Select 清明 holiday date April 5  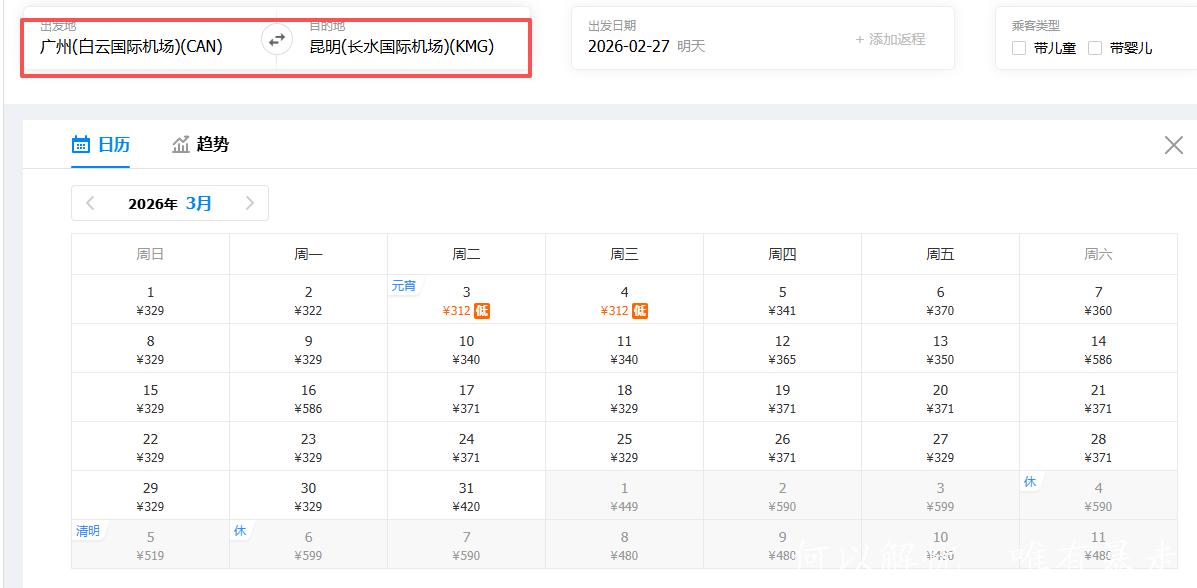point(150,545)
